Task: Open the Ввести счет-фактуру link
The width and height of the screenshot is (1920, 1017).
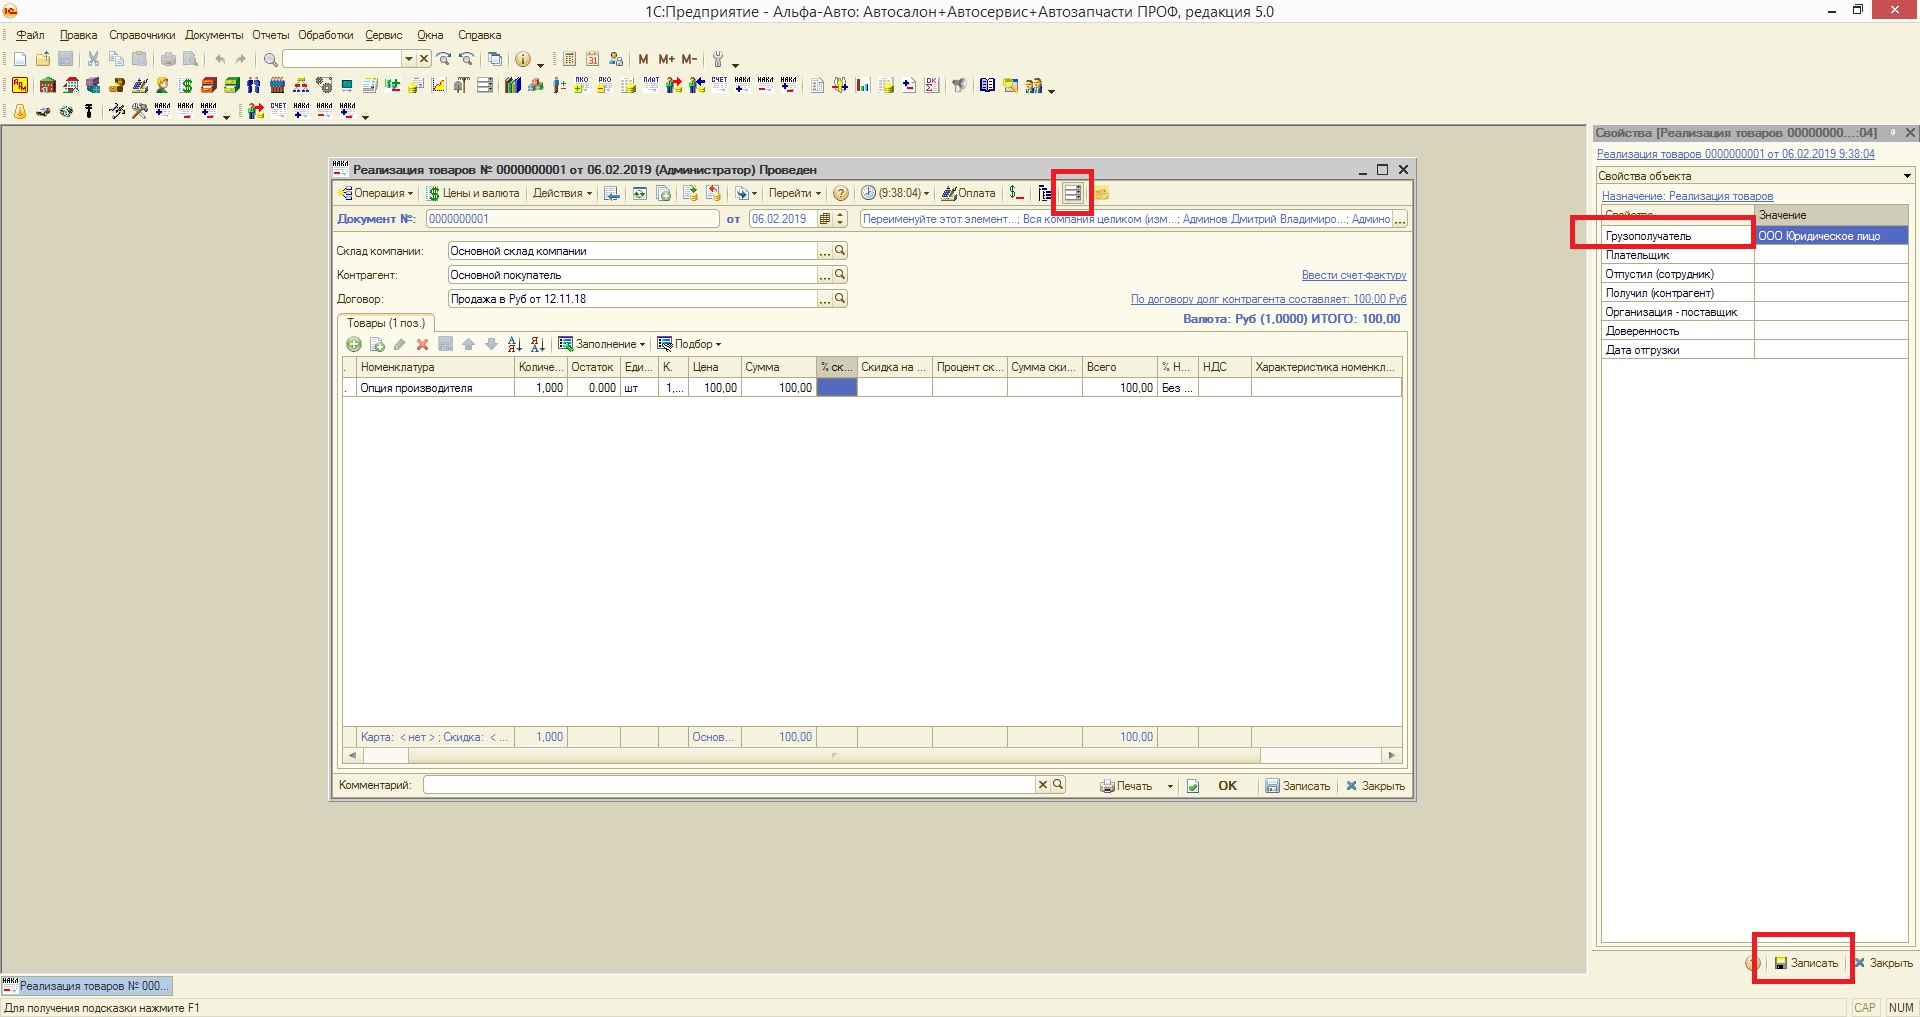Action: pyautogui.click(x=1354, y=275)
